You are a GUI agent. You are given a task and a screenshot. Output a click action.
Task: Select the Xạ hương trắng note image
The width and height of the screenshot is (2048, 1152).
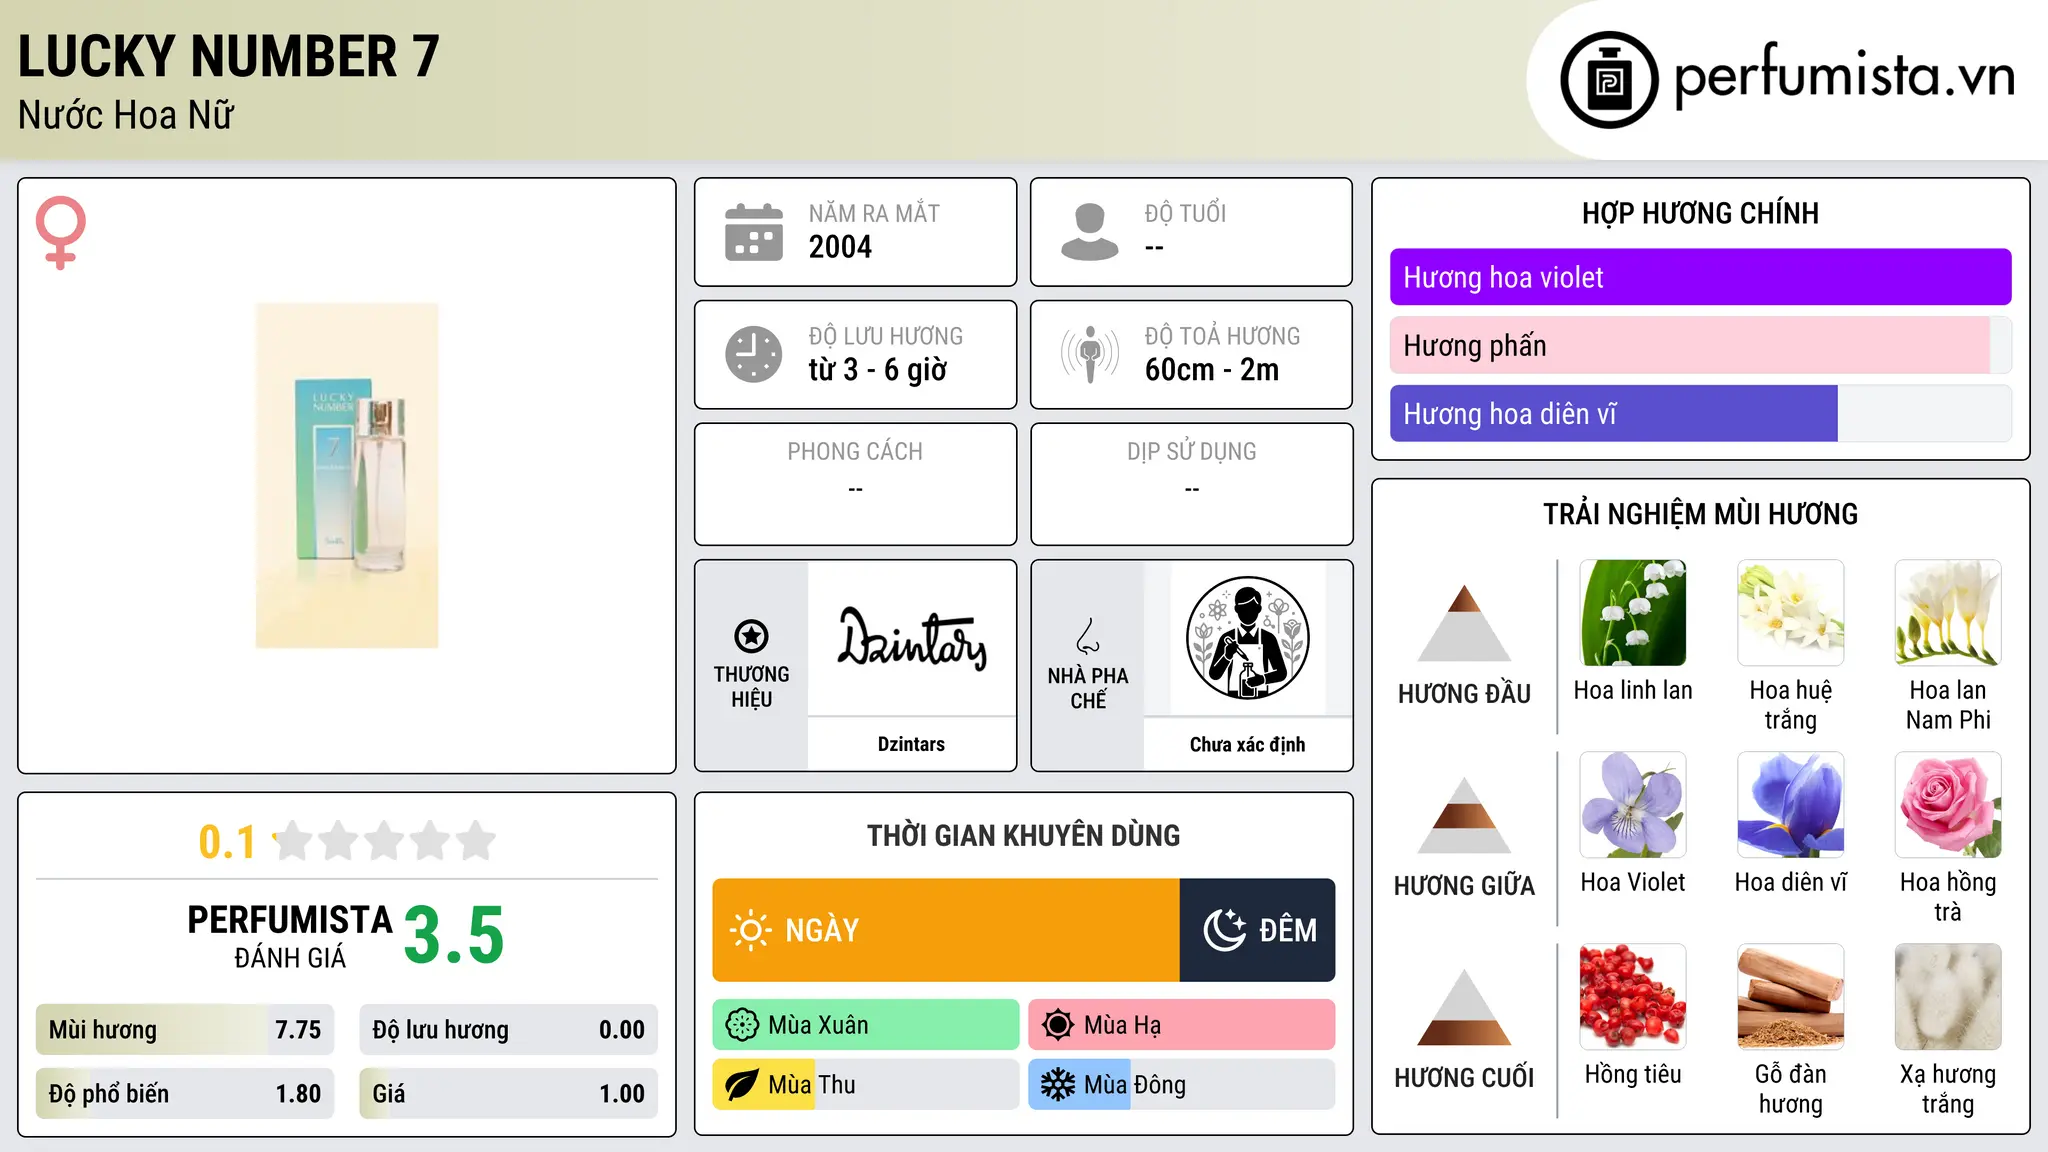[1948, 997]
